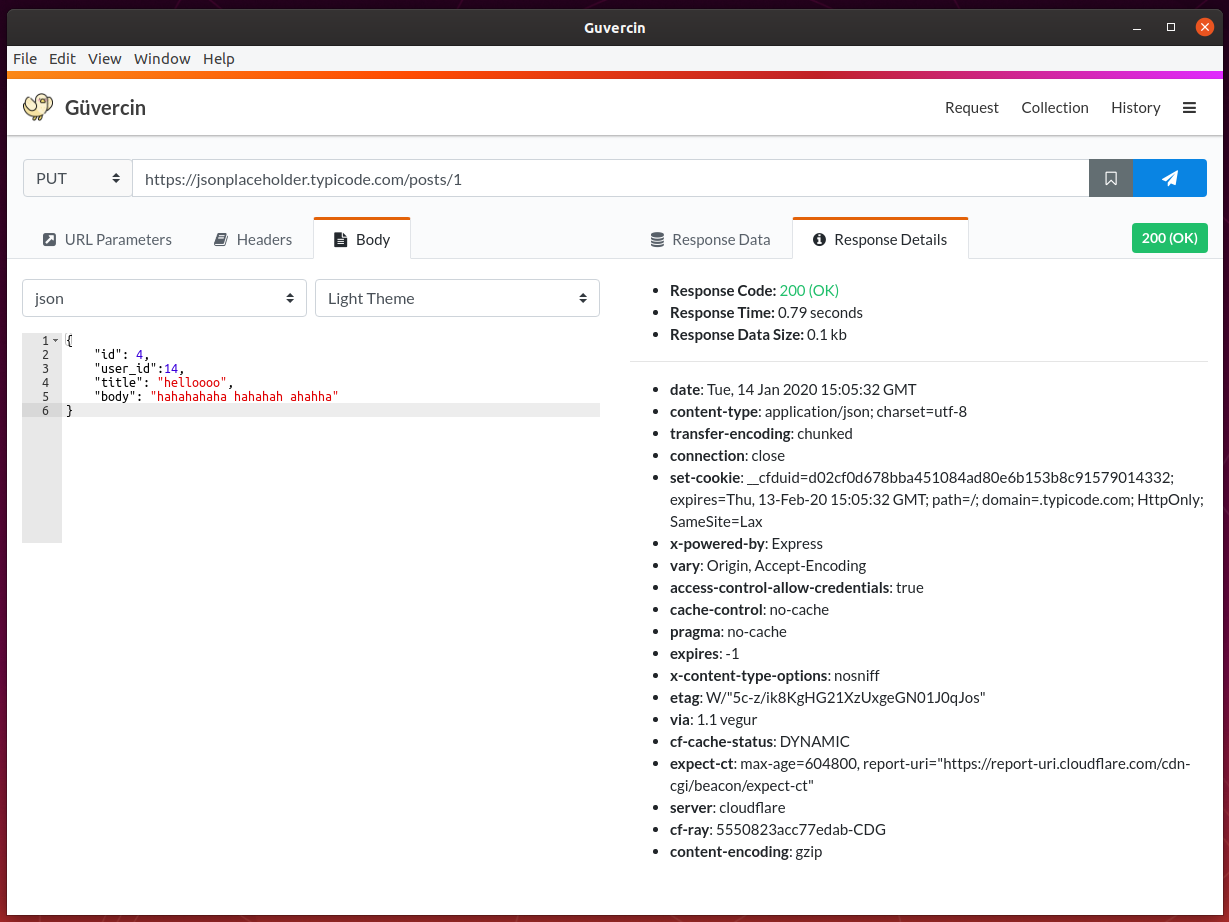Open the Collection page link
The width and height of the screenshot is (1229, 922).
1055,107
